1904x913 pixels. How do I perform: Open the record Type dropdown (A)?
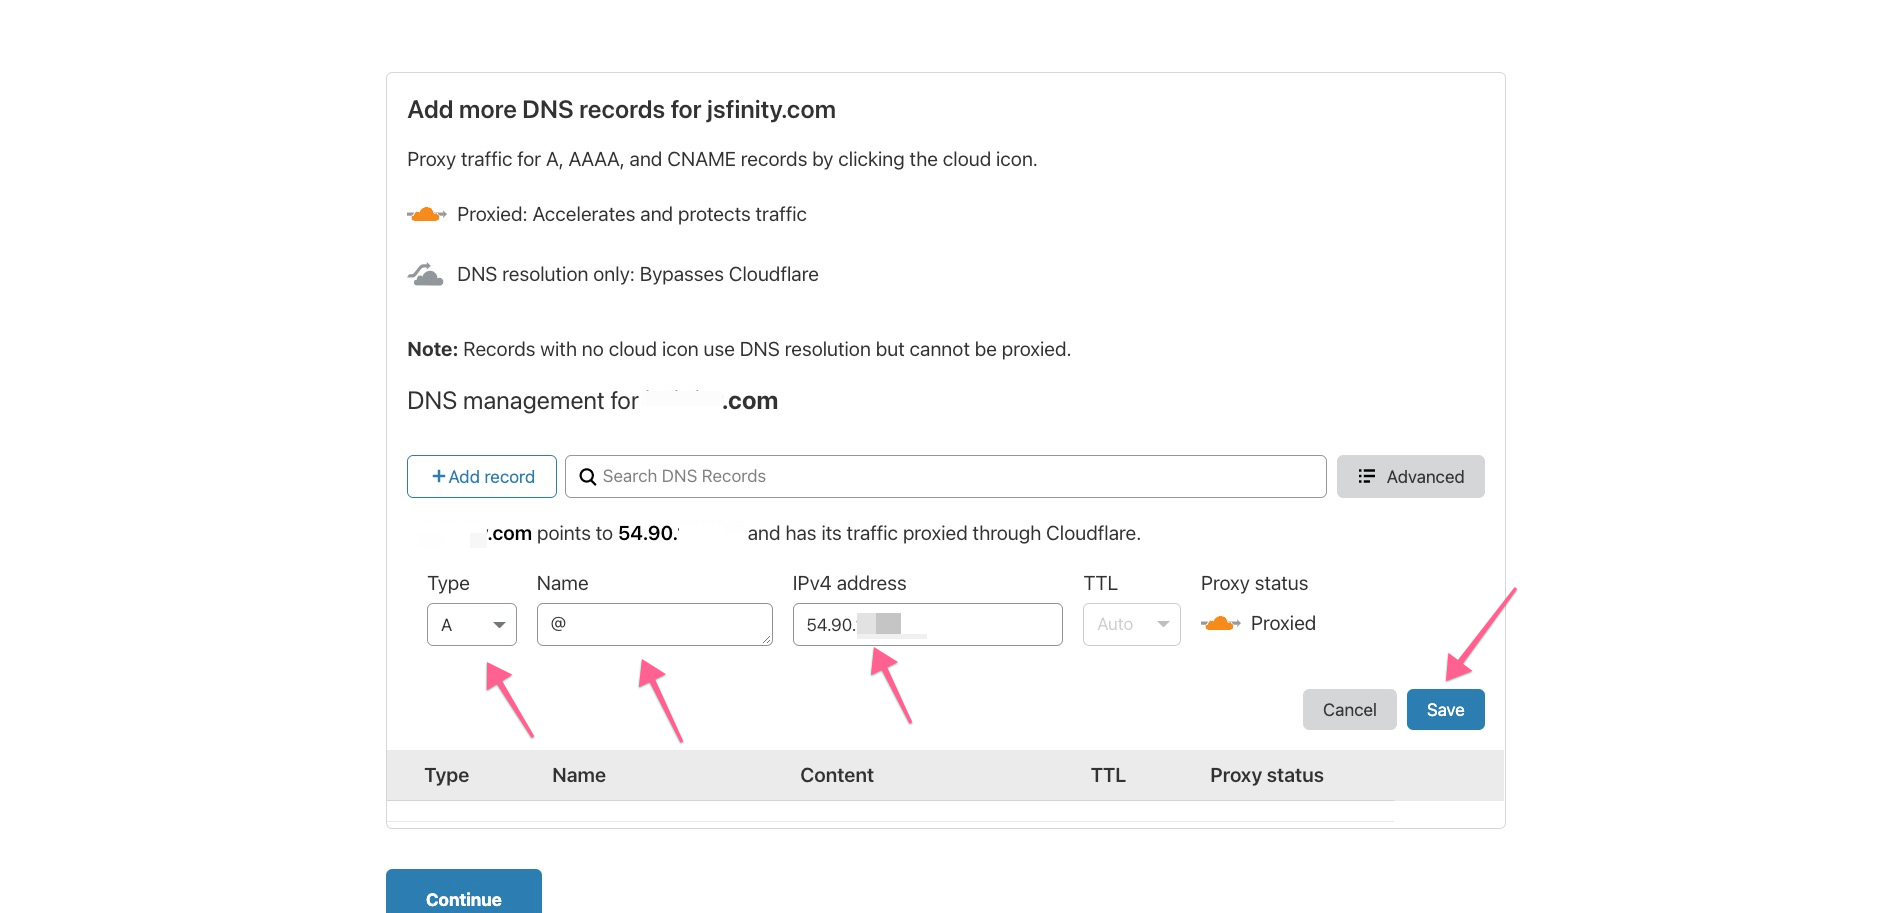[472, 625]
